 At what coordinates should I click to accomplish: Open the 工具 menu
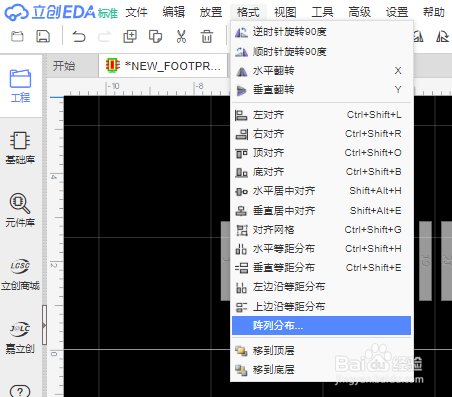coord(322,13)
